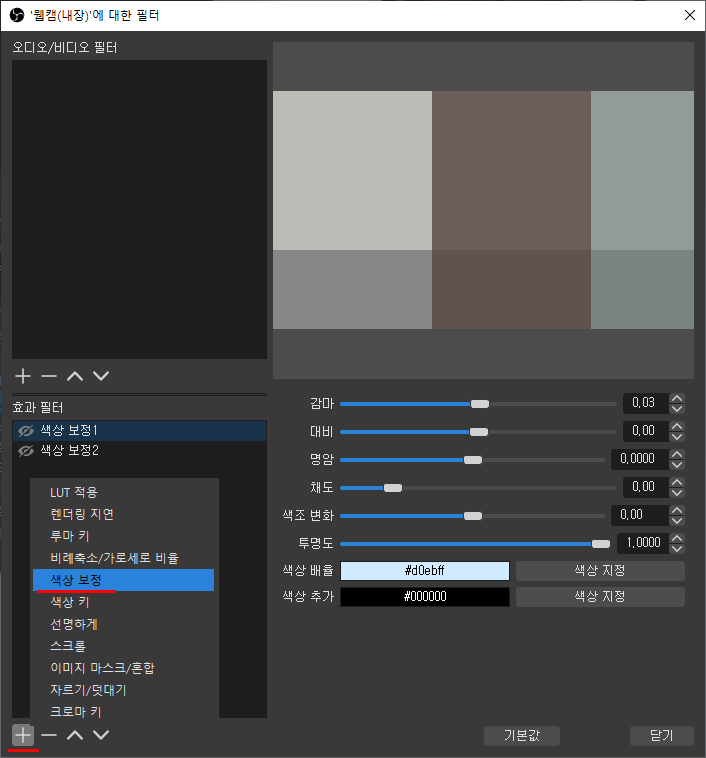
Task: Increase 명암 value with up arrow
Action: (677, 454)
